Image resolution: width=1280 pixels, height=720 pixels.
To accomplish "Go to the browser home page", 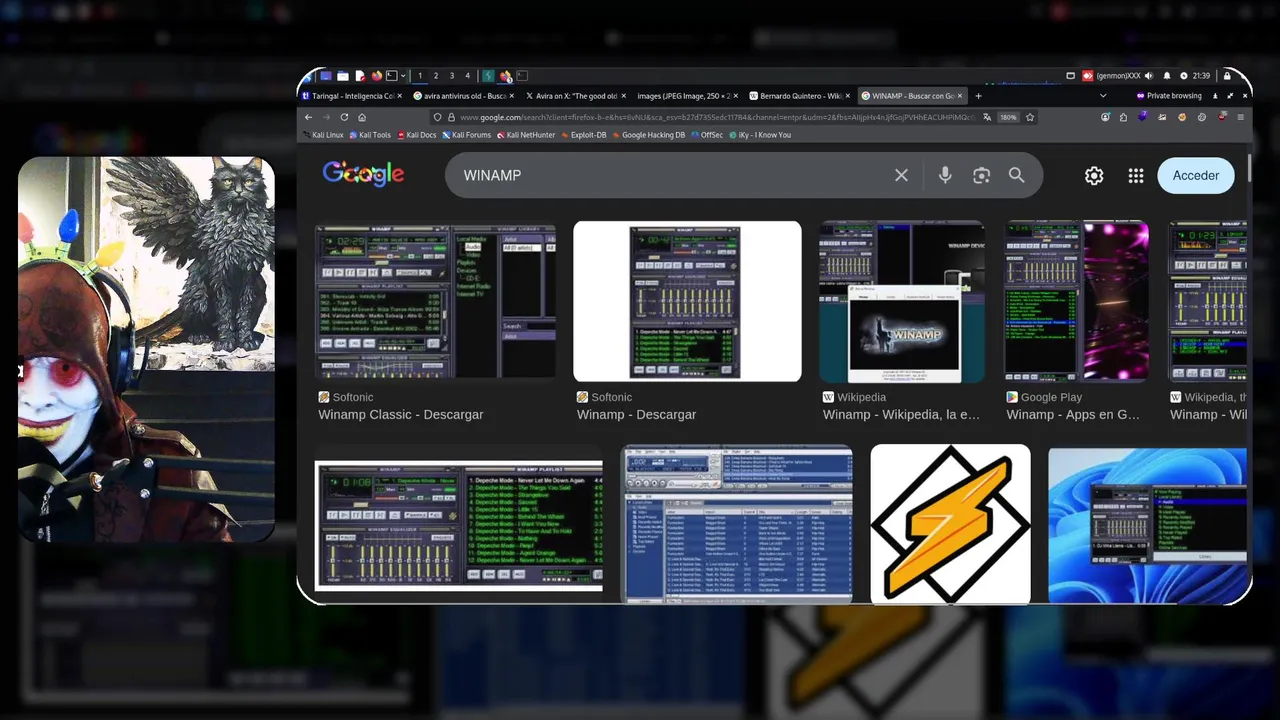I will point(362,117).
